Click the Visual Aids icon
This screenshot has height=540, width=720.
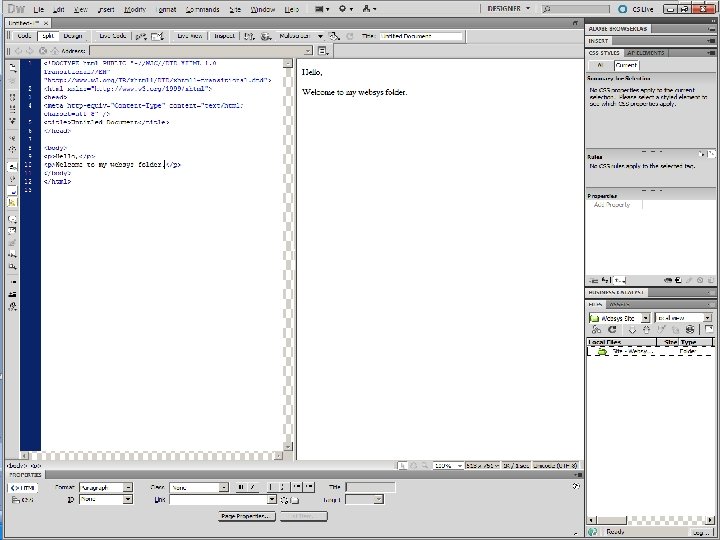(x=335, y=36)
